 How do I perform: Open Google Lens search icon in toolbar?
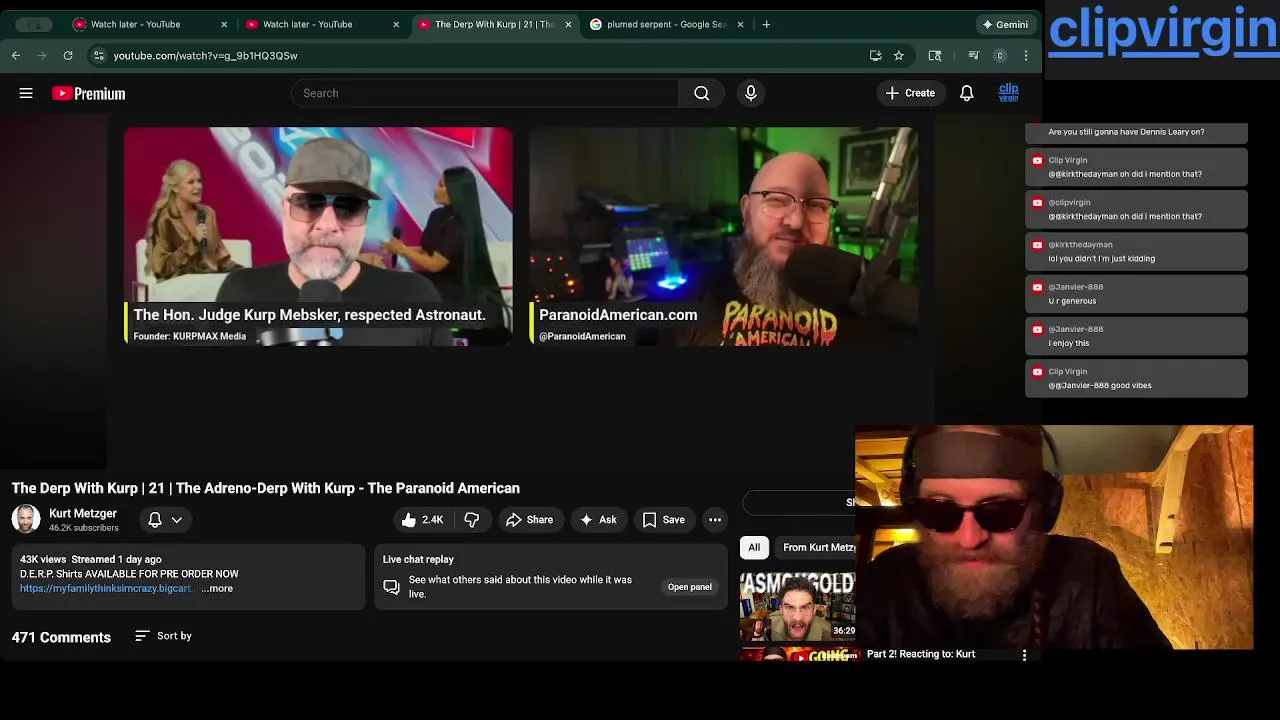[935, 56]
